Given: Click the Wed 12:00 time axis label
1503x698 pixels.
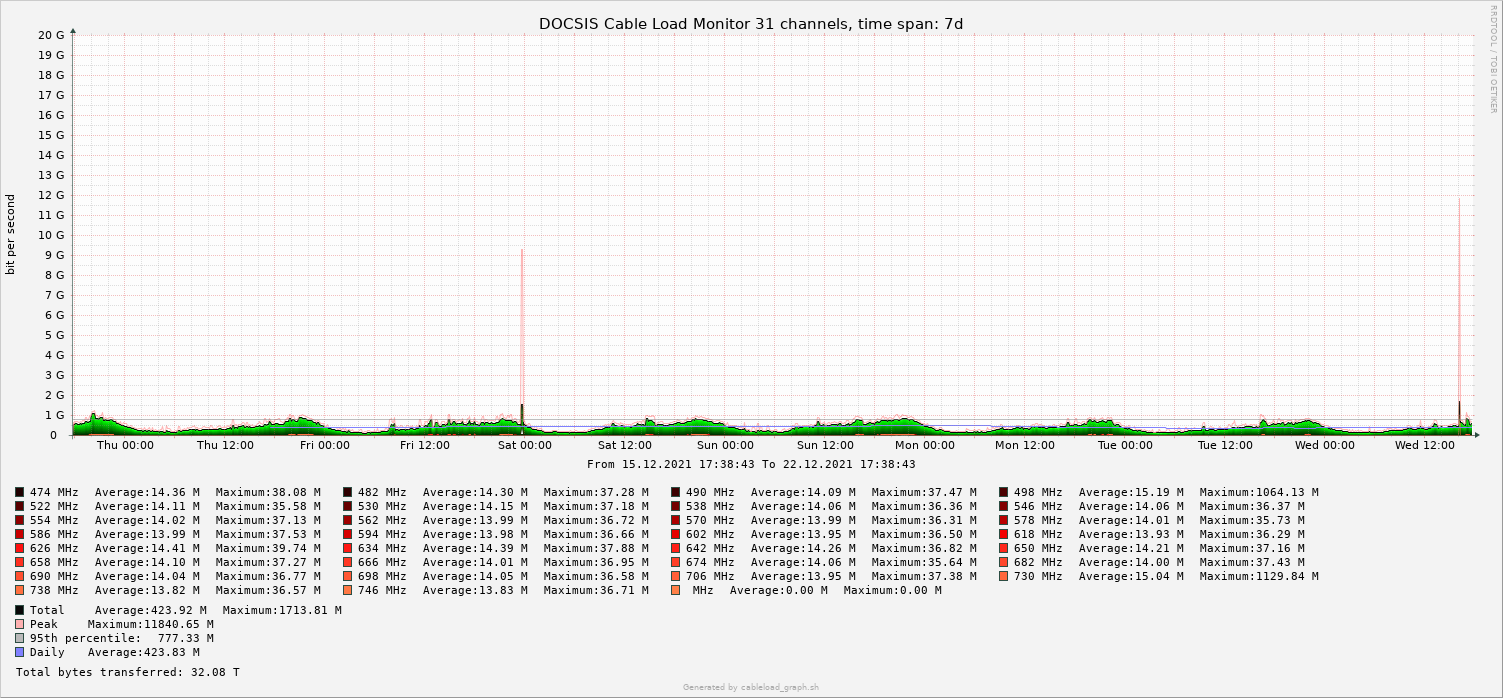Looking at the screenshot, I should (1424, 446).
